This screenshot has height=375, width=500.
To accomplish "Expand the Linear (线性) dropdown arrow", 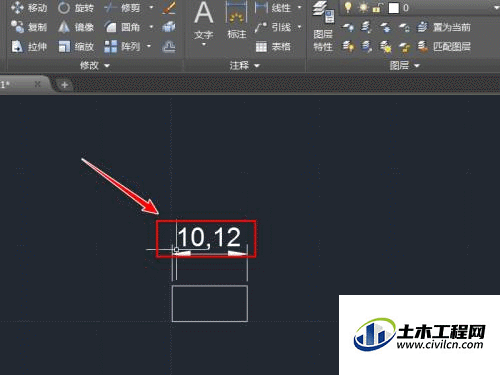I will [x=299, y=7].
